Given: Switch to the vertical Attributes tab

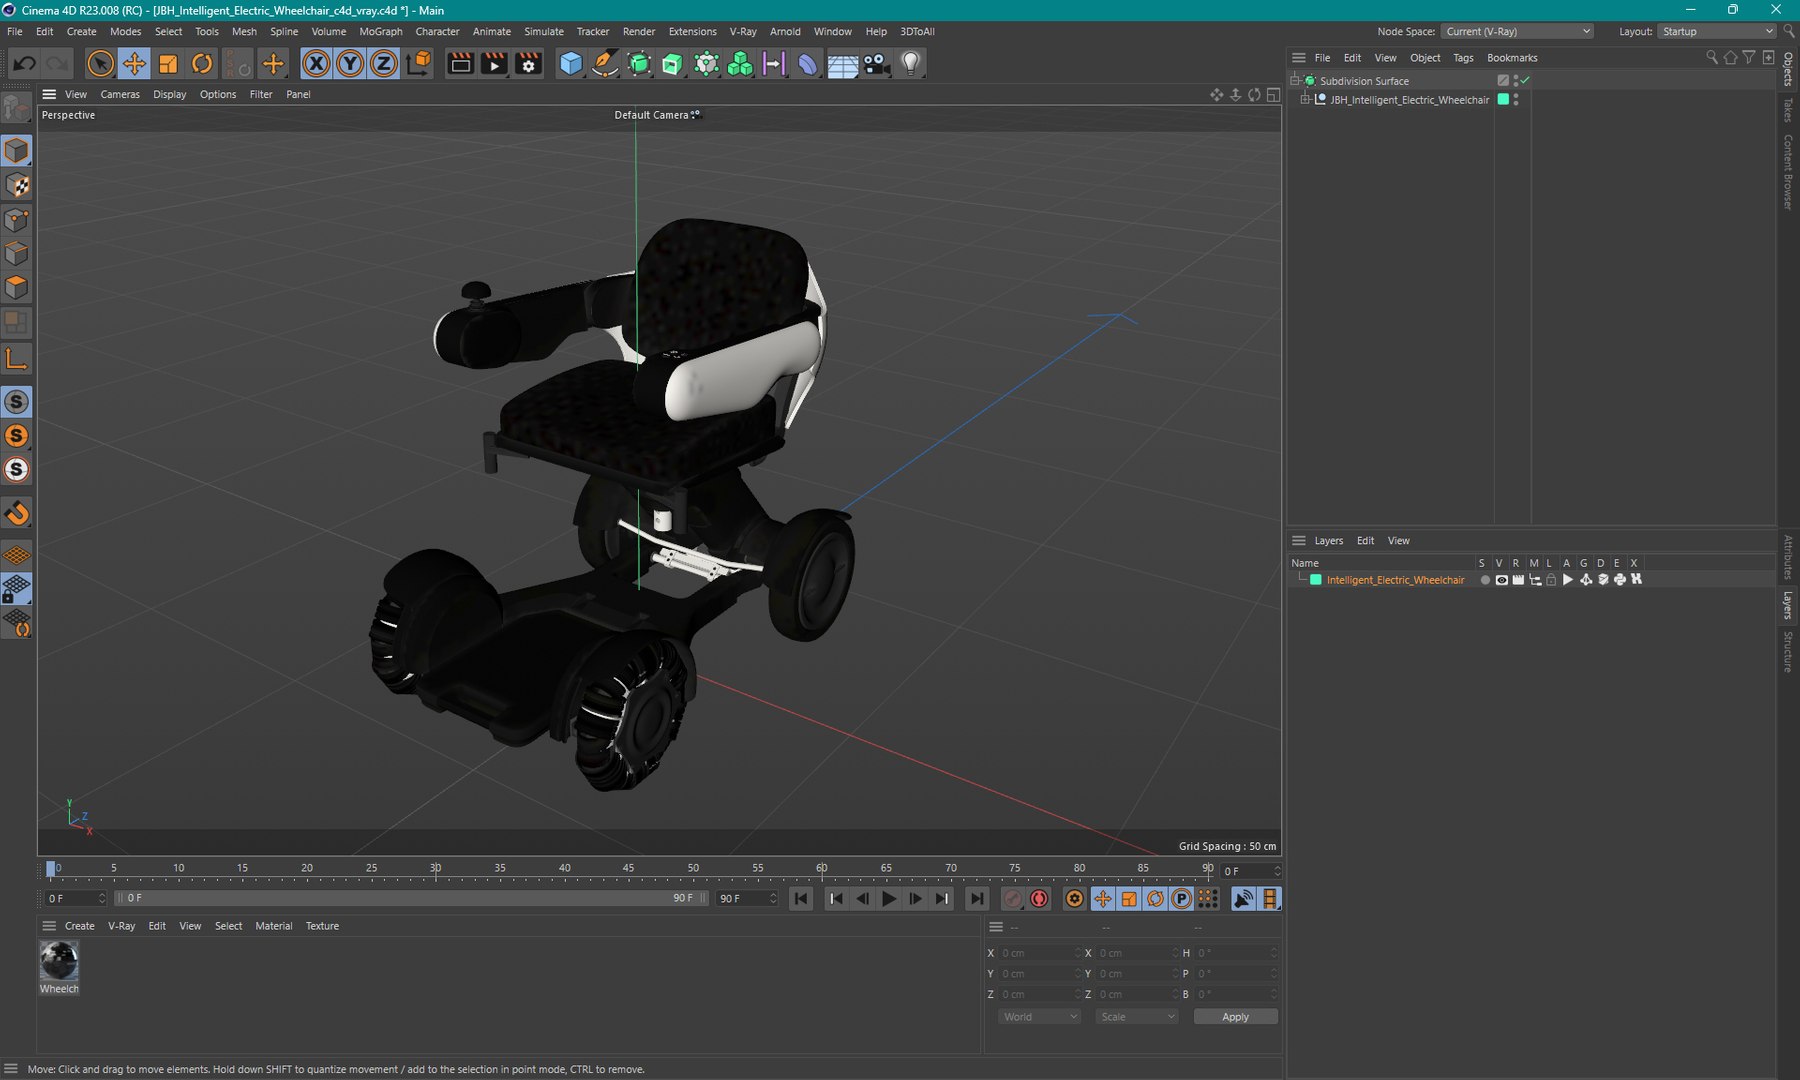Looking at the screenshot, I should 1788,558.
